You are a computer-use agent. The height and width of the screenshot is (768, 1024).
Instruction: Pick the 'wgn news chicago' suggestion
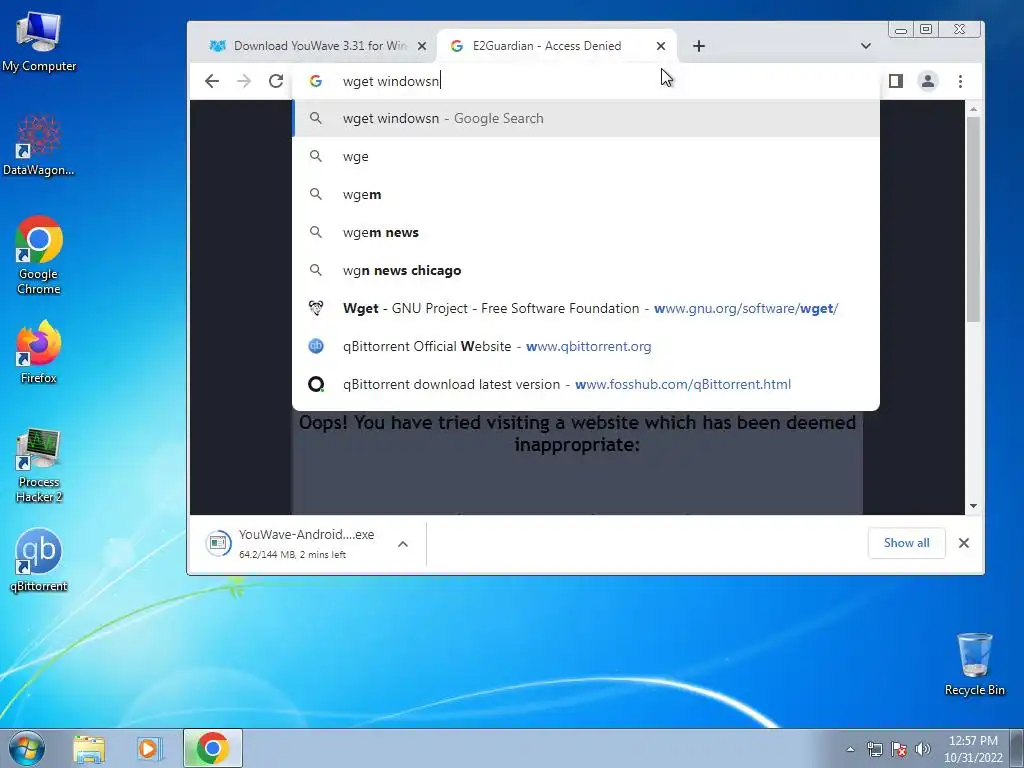point(586,270)
